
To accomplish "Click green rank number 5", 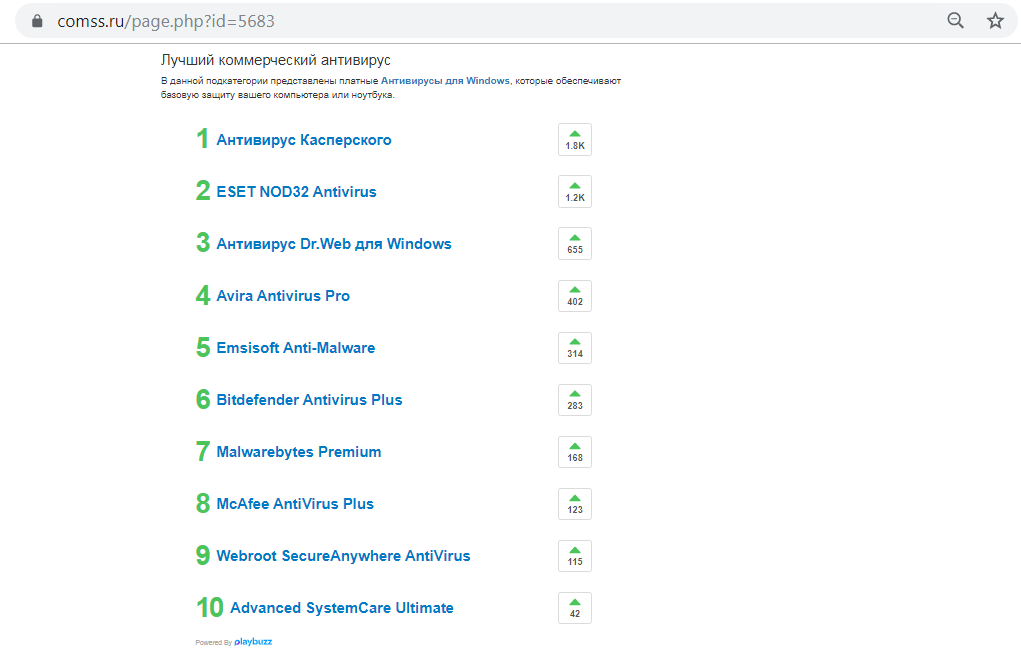I will (203, 347).
